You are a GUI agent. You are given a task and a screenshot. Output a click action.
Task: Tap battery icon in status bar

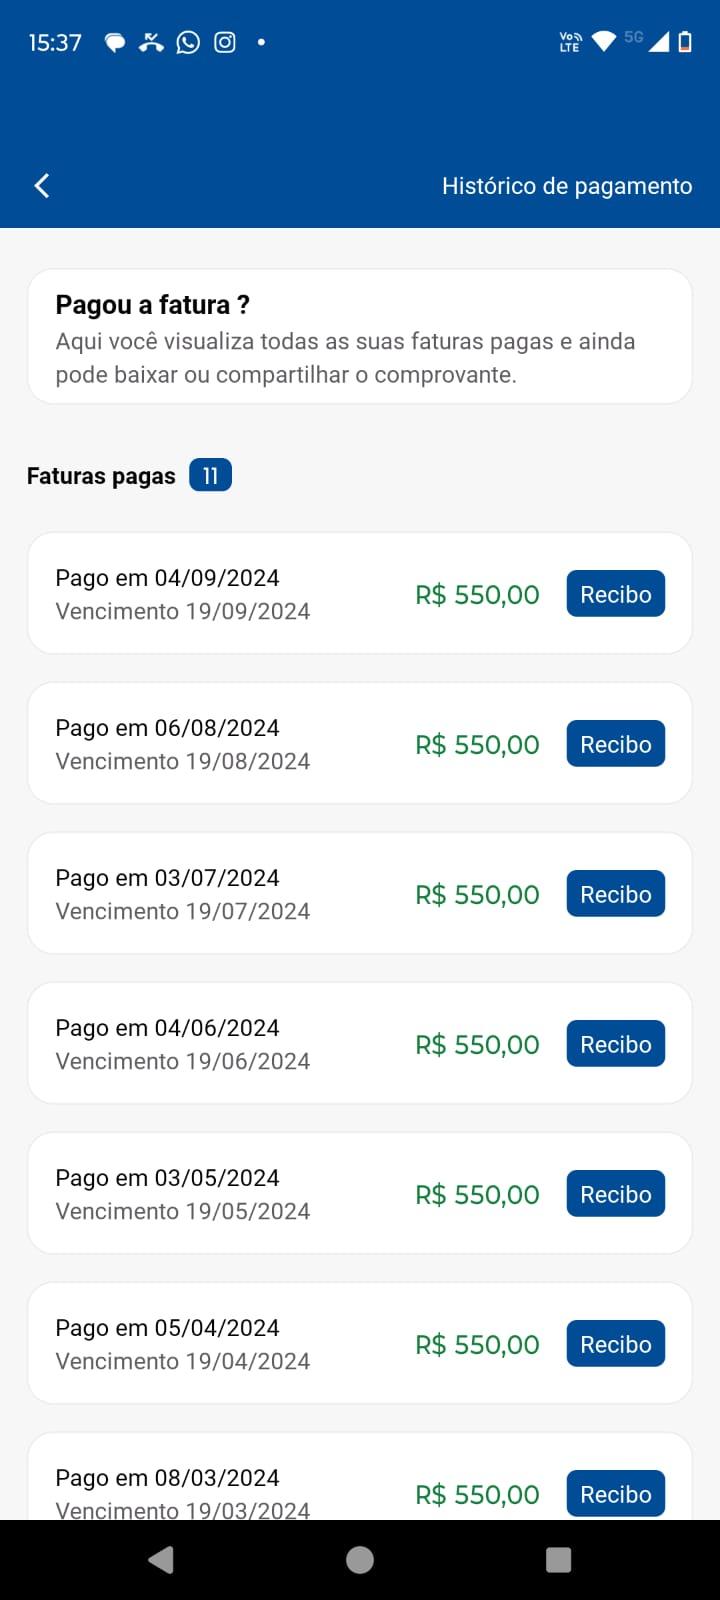point(685,41)
